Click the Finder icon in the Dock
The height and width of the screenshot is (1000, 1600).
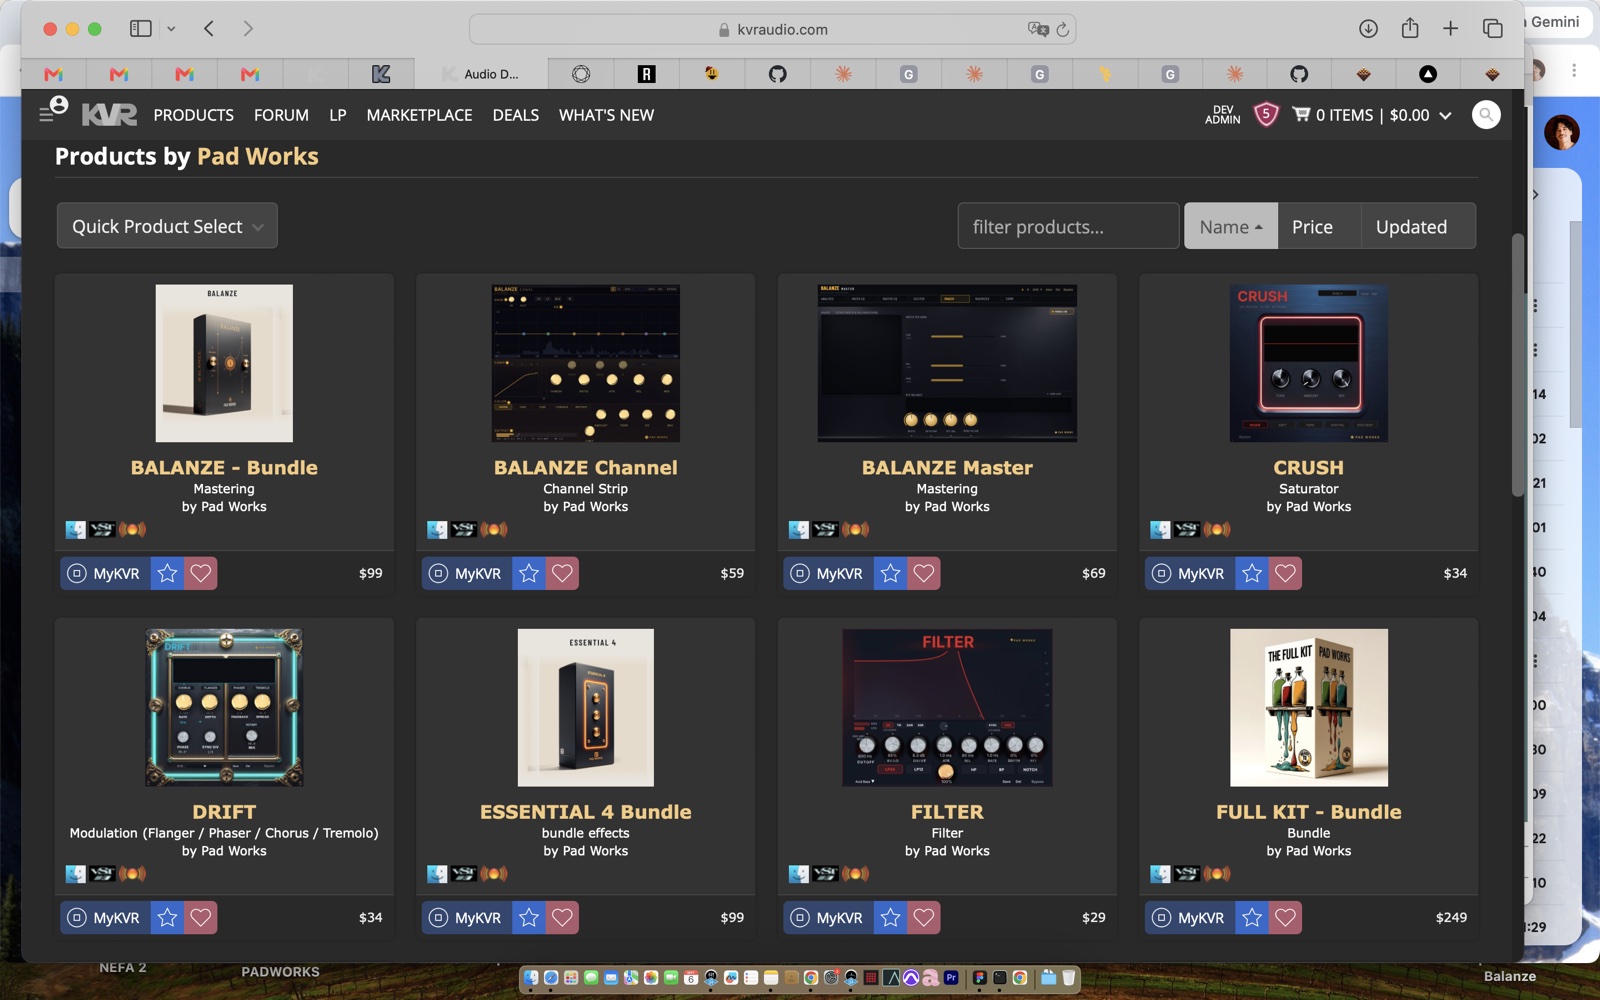[531, 977]
